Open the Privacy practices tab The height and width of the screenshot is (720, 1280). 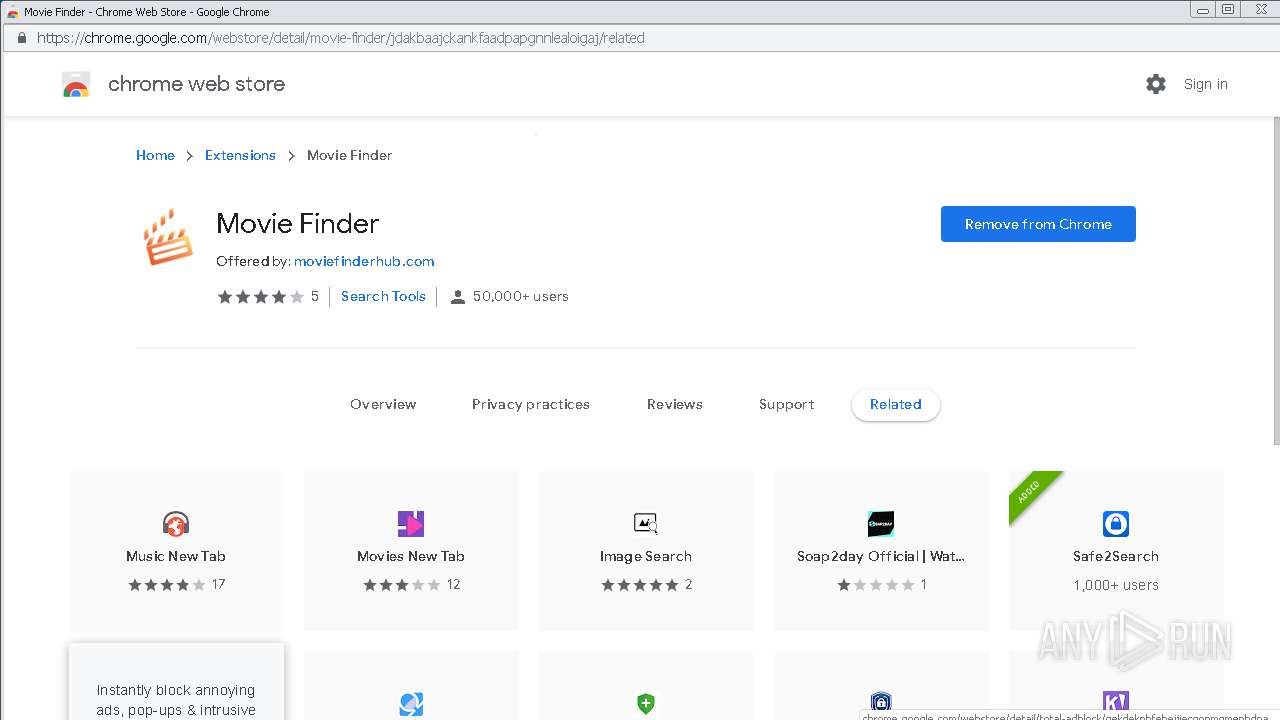point(531,405)
